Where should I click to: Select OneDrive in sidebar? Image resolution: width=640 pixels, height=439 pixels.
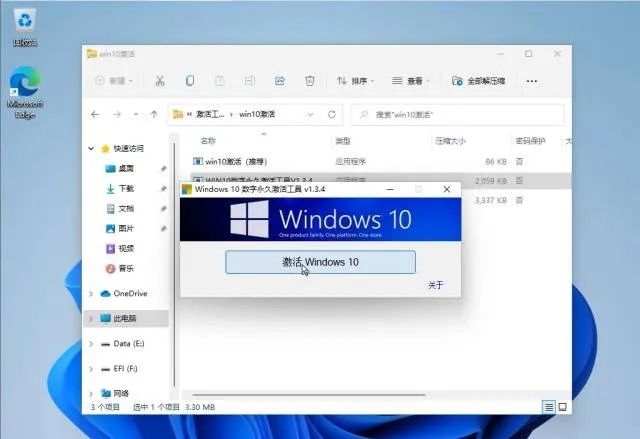pyautogui.click(x=130, y=293)
